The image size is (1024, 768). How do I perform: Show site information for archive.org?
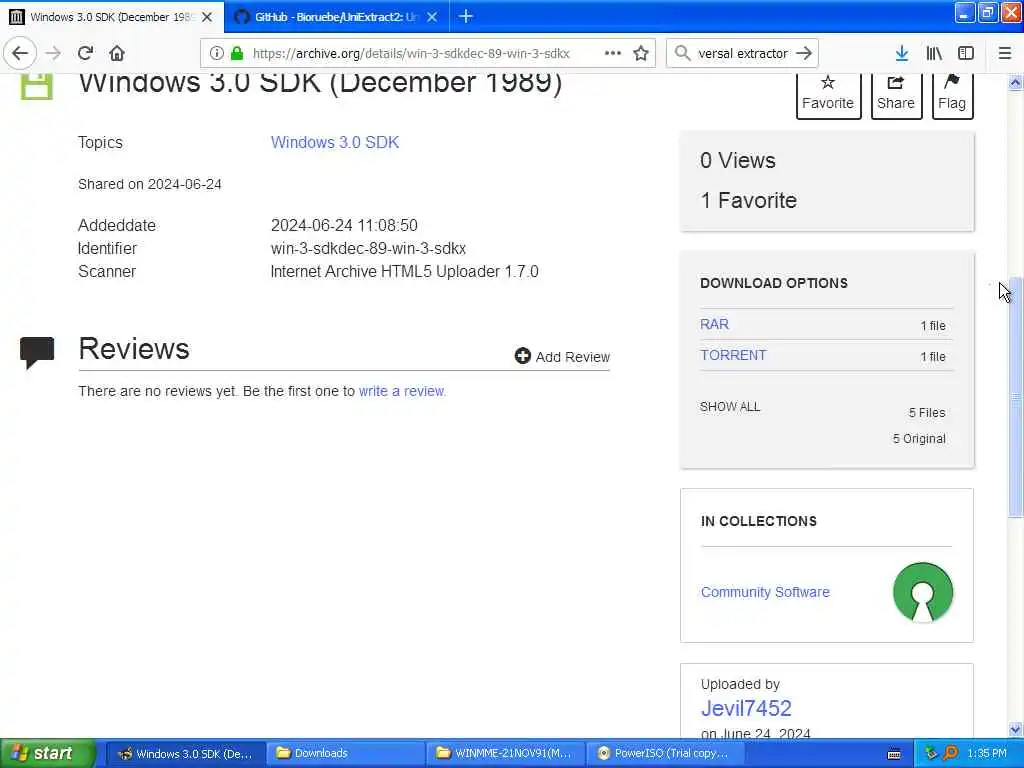pos(216,53)
